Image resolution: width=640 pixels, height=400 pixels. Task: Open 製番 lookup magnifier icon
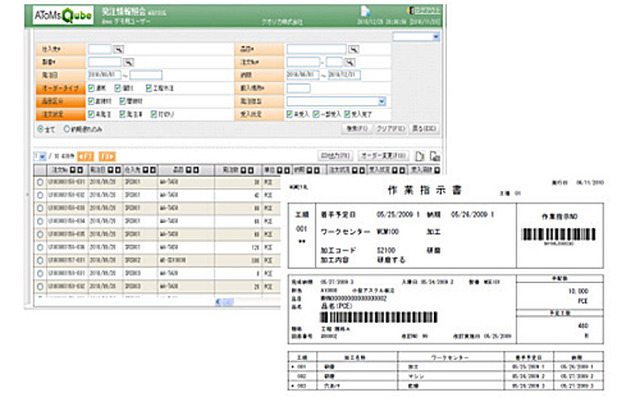[129, 62]
